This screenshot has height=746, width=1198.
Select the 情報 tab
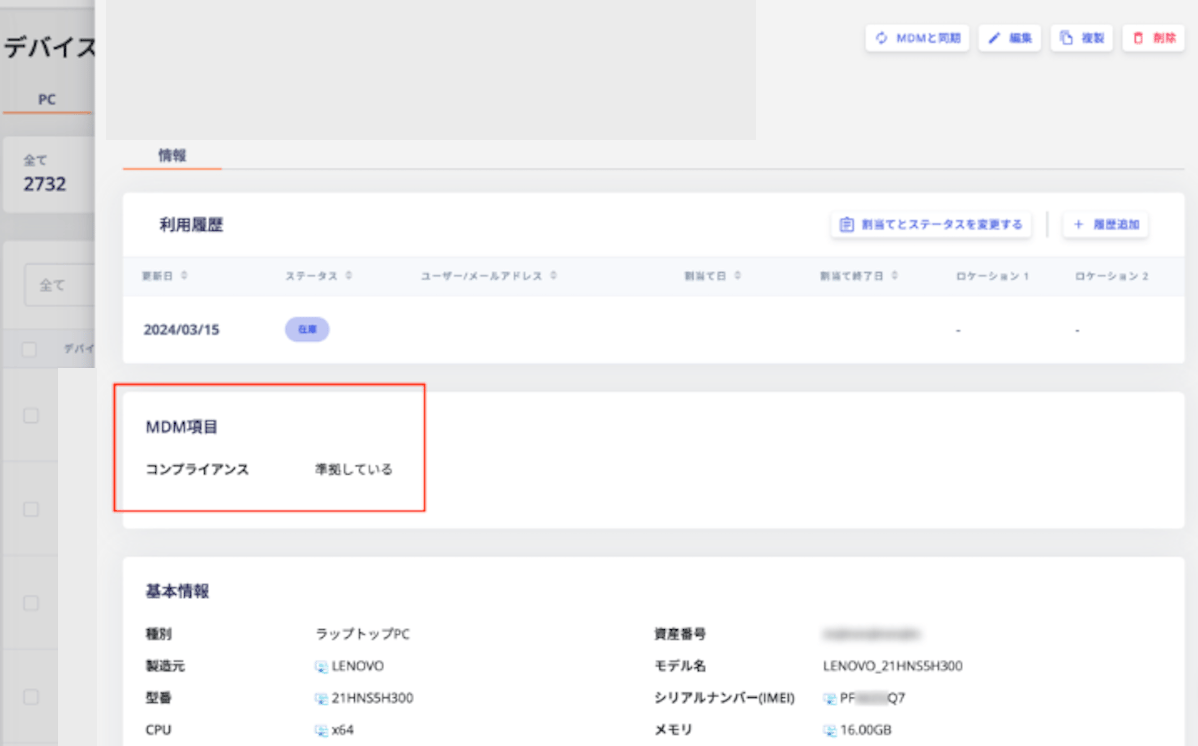[172, 155]
